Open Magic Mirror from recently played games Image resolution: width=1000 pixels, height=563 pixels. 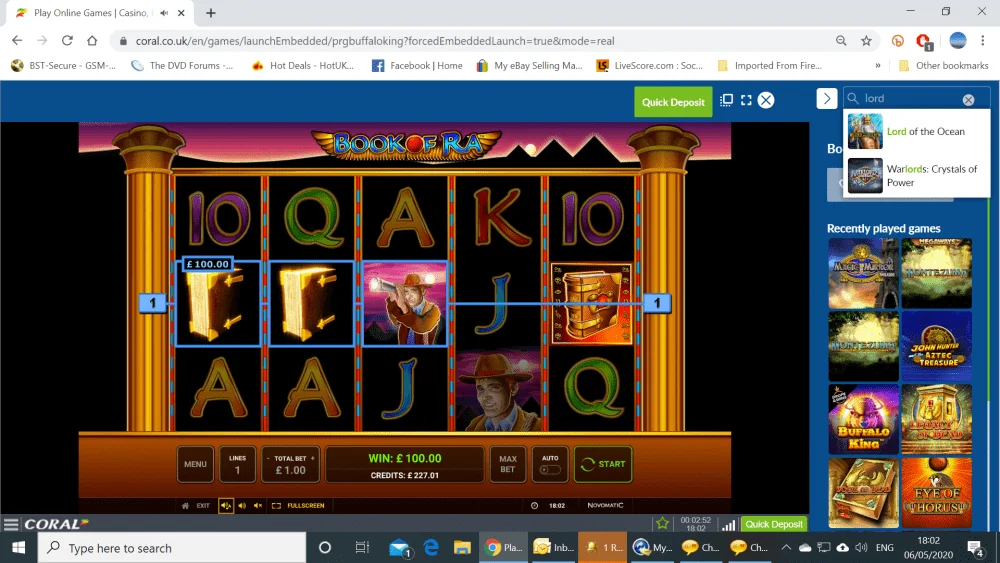pyautogui.click(x=863, y=274)
